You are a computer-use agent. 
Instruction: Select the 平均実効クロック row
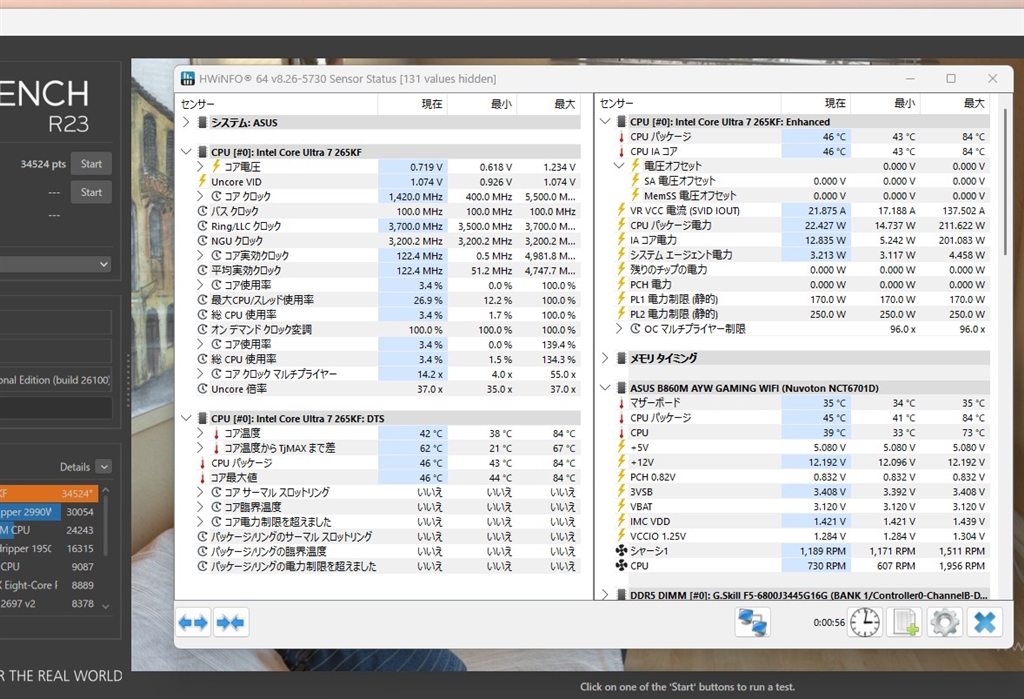pyautogui.click(x=388, y=270)
